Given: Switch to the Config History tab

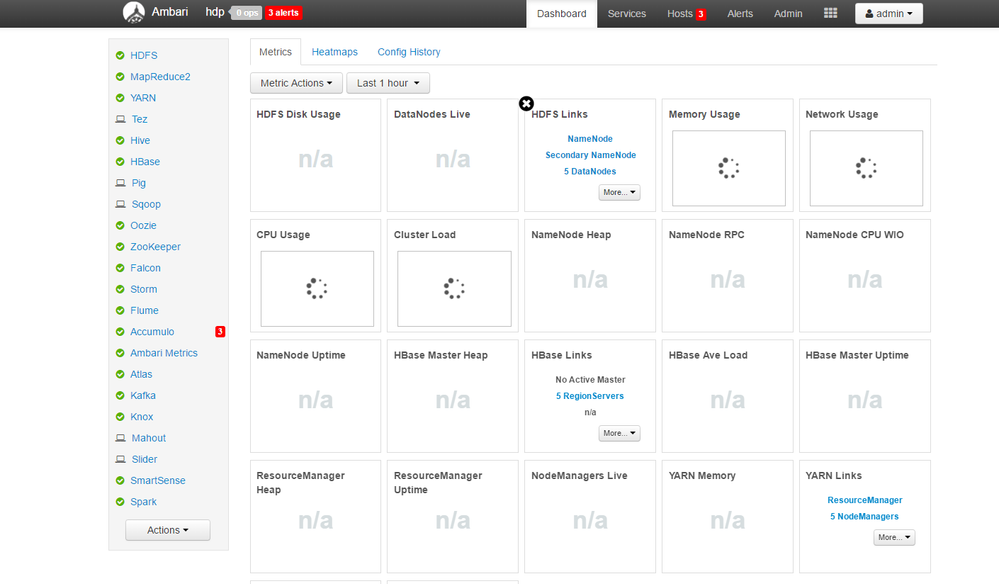Looking at the screenshot, I should pyautogui.click(x=409, y=52).
